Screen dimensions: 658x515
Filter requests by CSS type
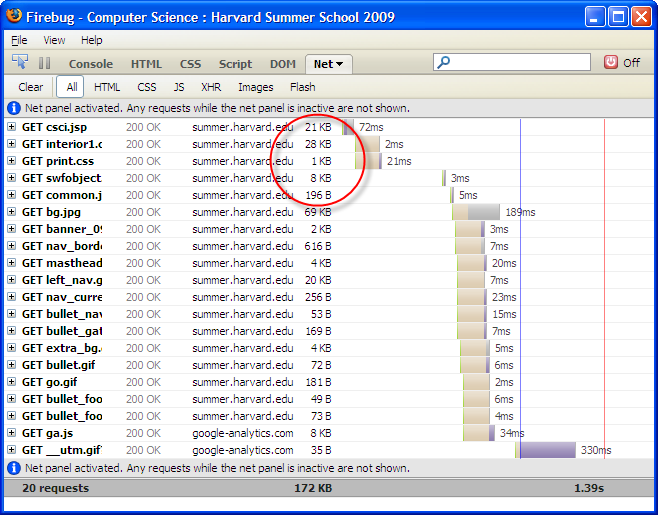[x=146, y=87]
